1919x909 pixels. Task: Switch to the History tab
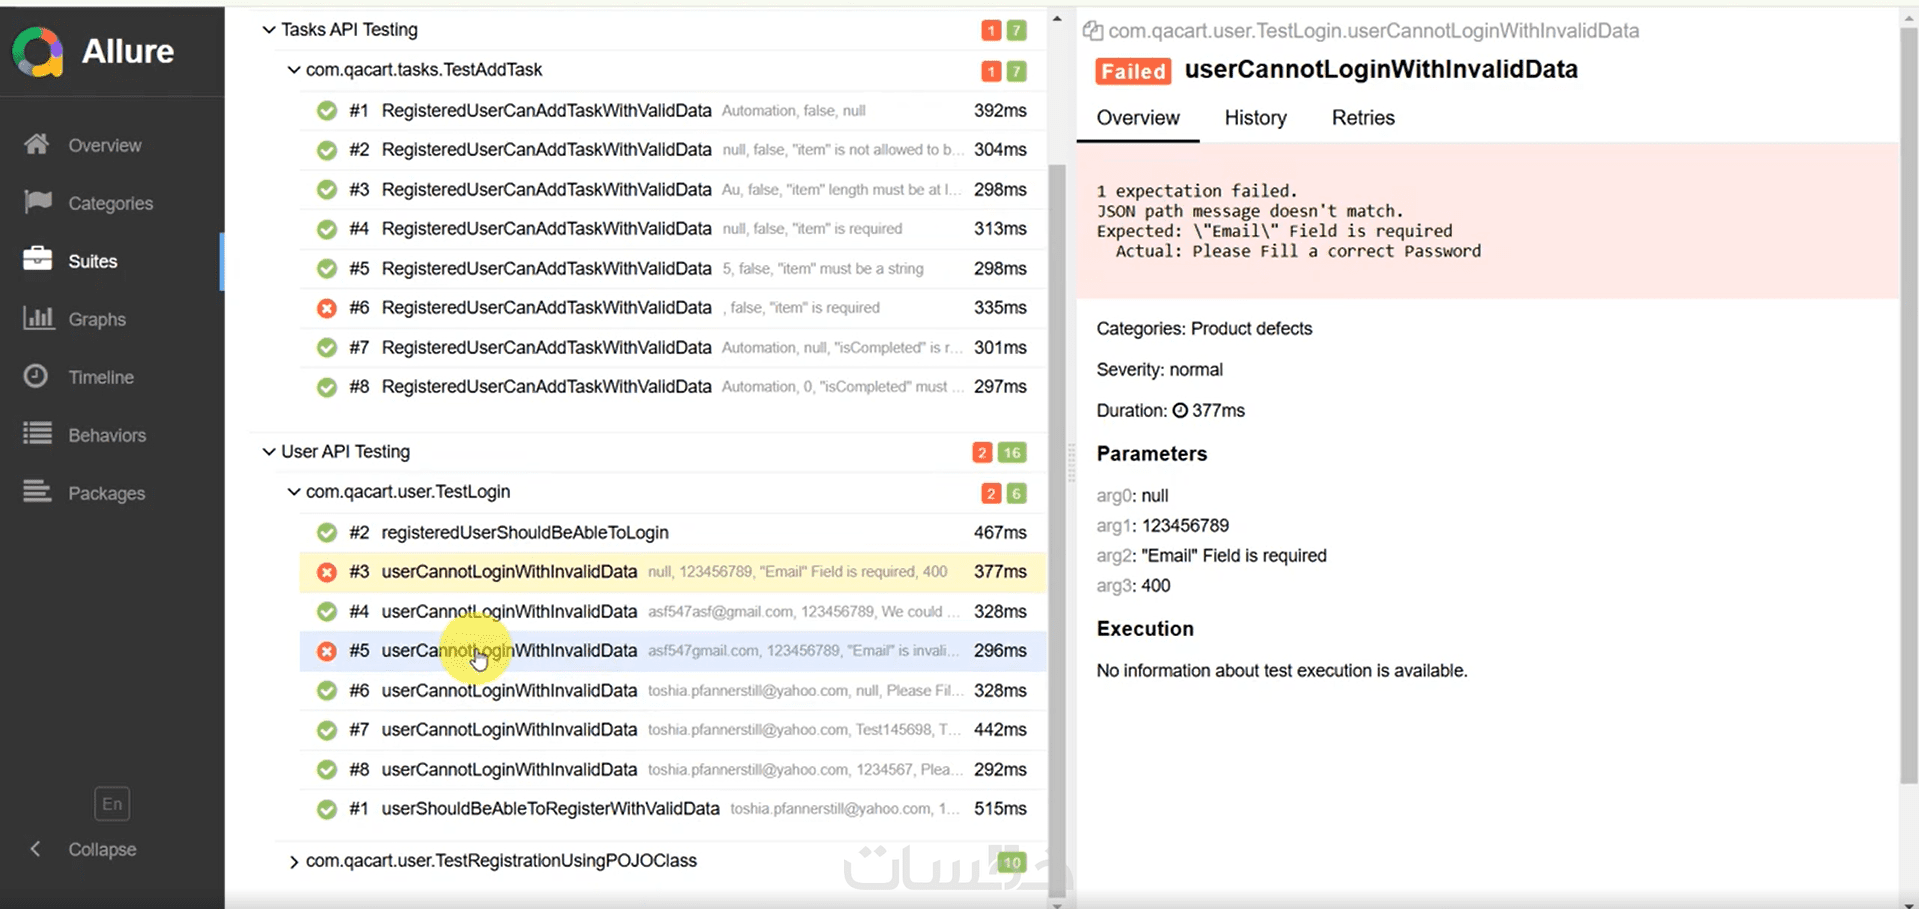(x=1255, y=118)
